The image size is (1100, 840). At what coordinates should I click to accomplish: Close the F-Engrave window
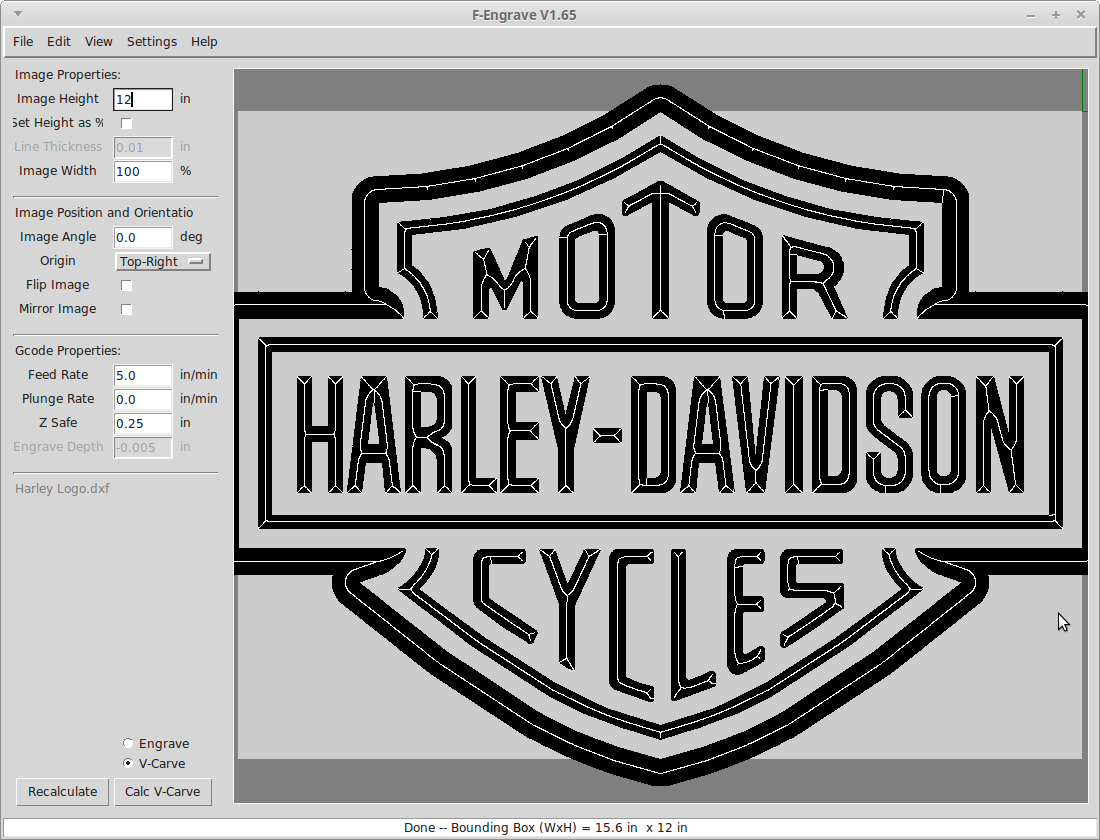1081,15
